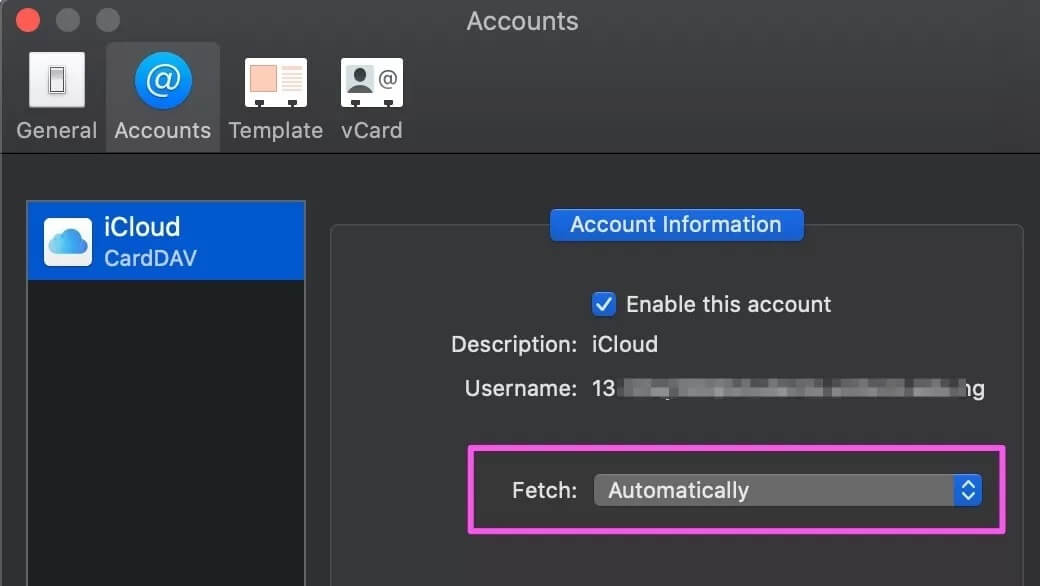Viewport: 1040px width, 586px height.
Task: Open the General preferences pane
Action: click(56, 97)
